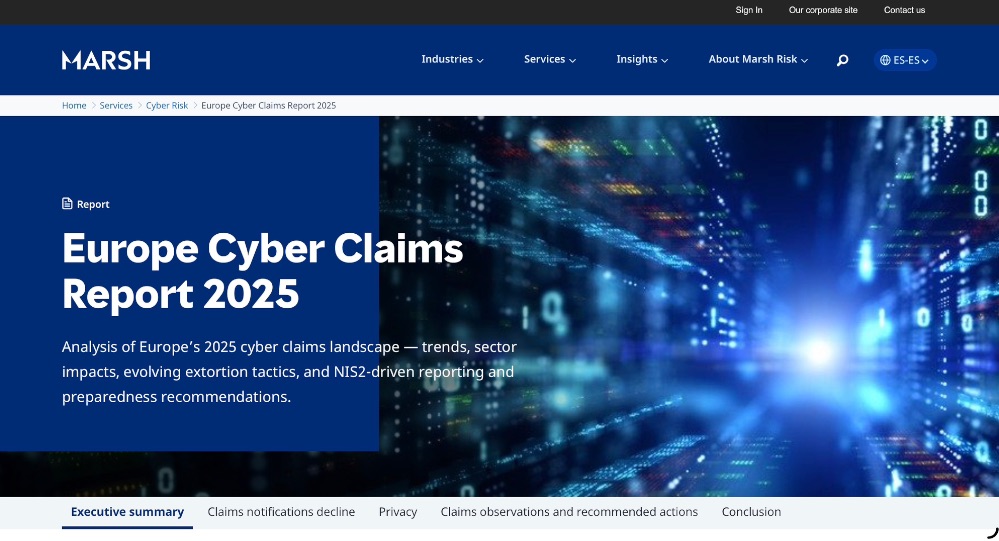The width and height of the screenshot is (999, 541).
Task: Open Cyber Risk breadcrumb link
Action: tap(167, 105)
